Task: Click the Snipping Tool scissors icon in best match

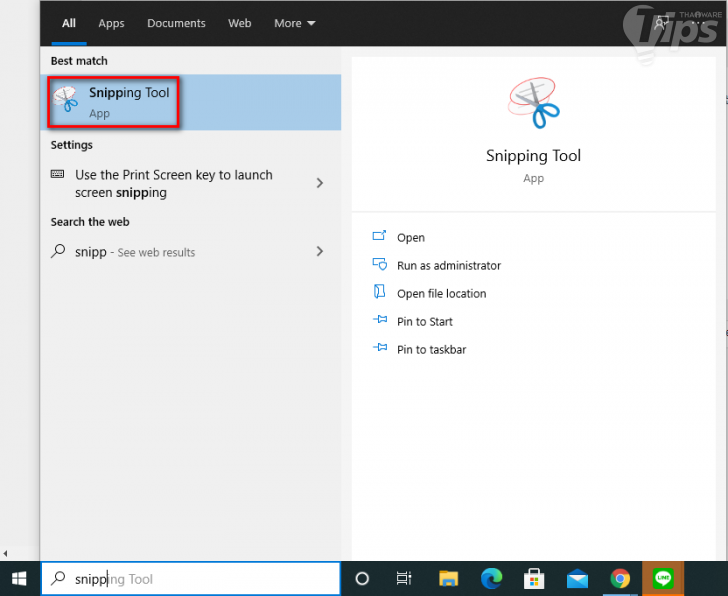Action: pyautogui.click(x=65, y=99)
